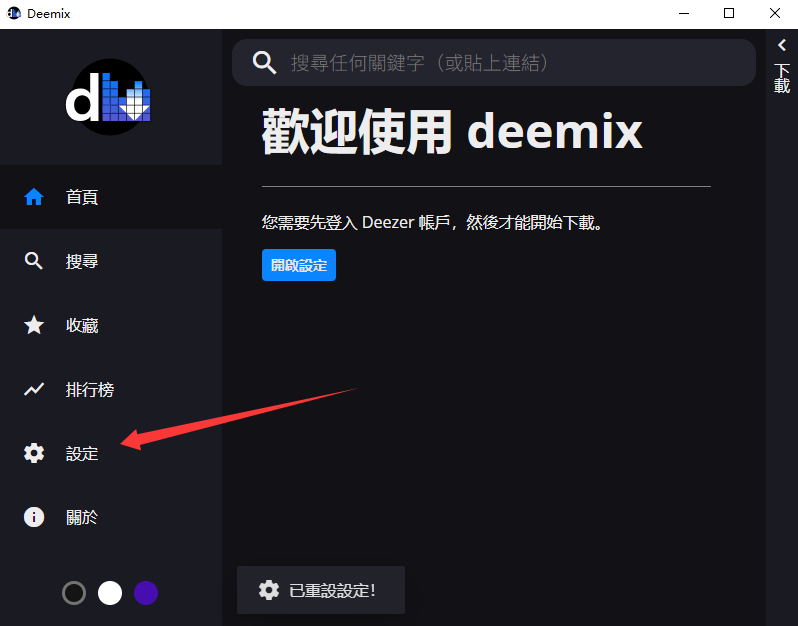The width and height of the screenshot is (798, 626).
Task: Go to the 搜尋 page
Action: (111, 261)
